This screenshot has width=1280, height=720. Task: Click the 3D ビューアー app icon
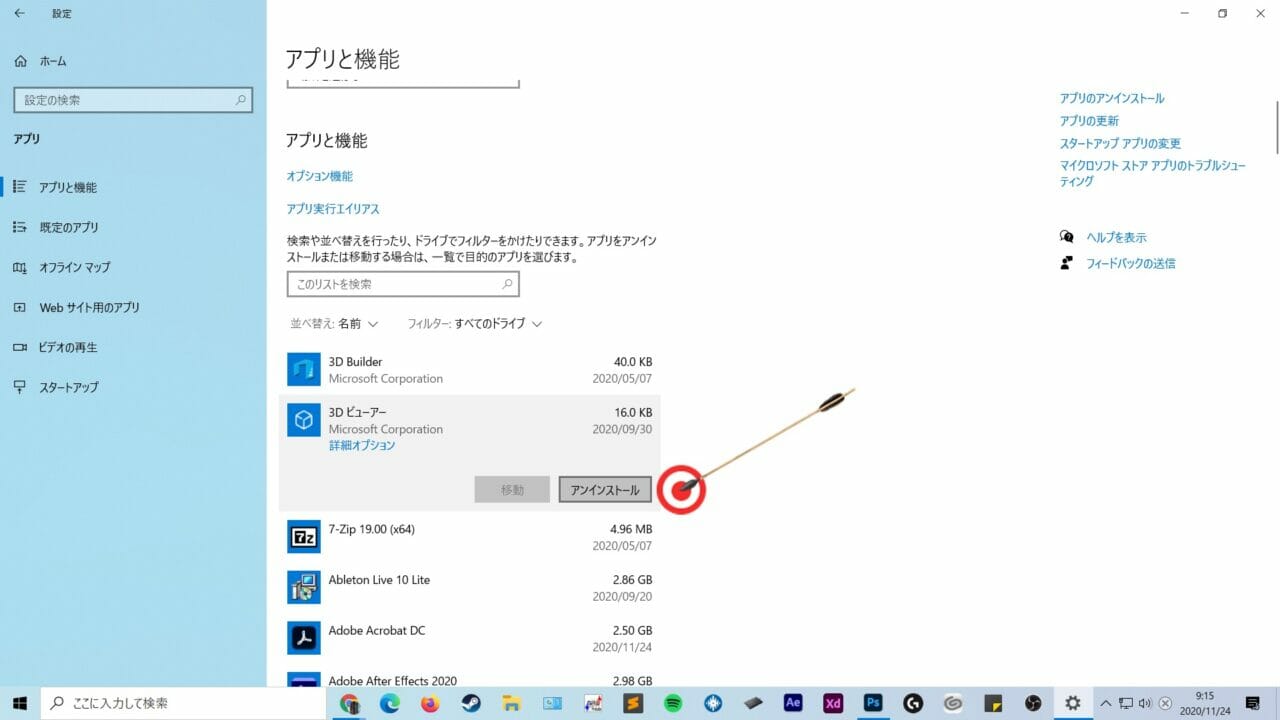304,420
